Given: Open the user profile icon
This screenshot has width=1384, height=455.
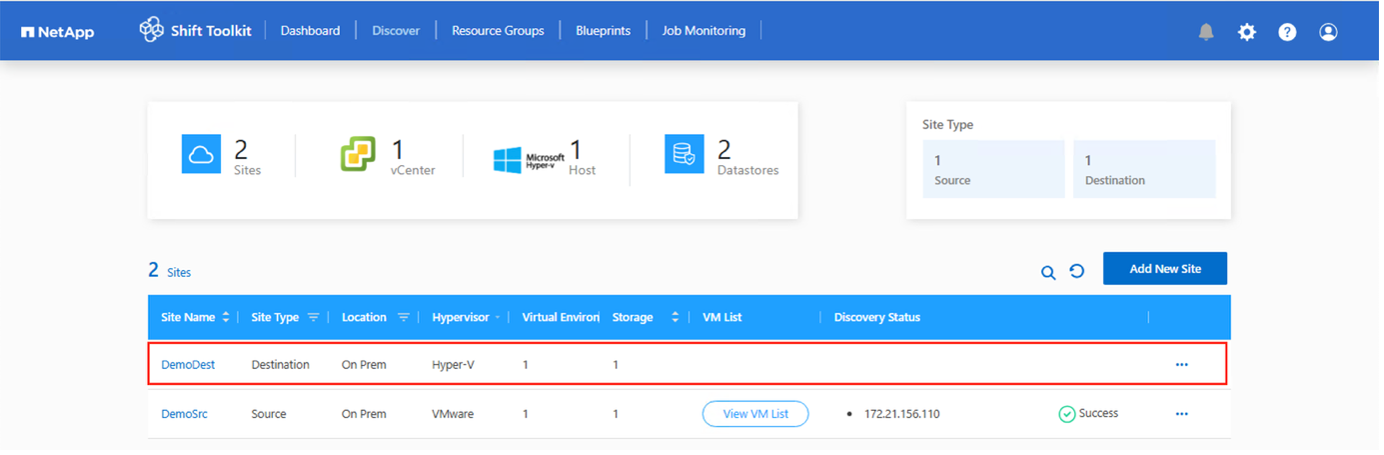Looking at the screenshot, I should tap(1328, 32).
